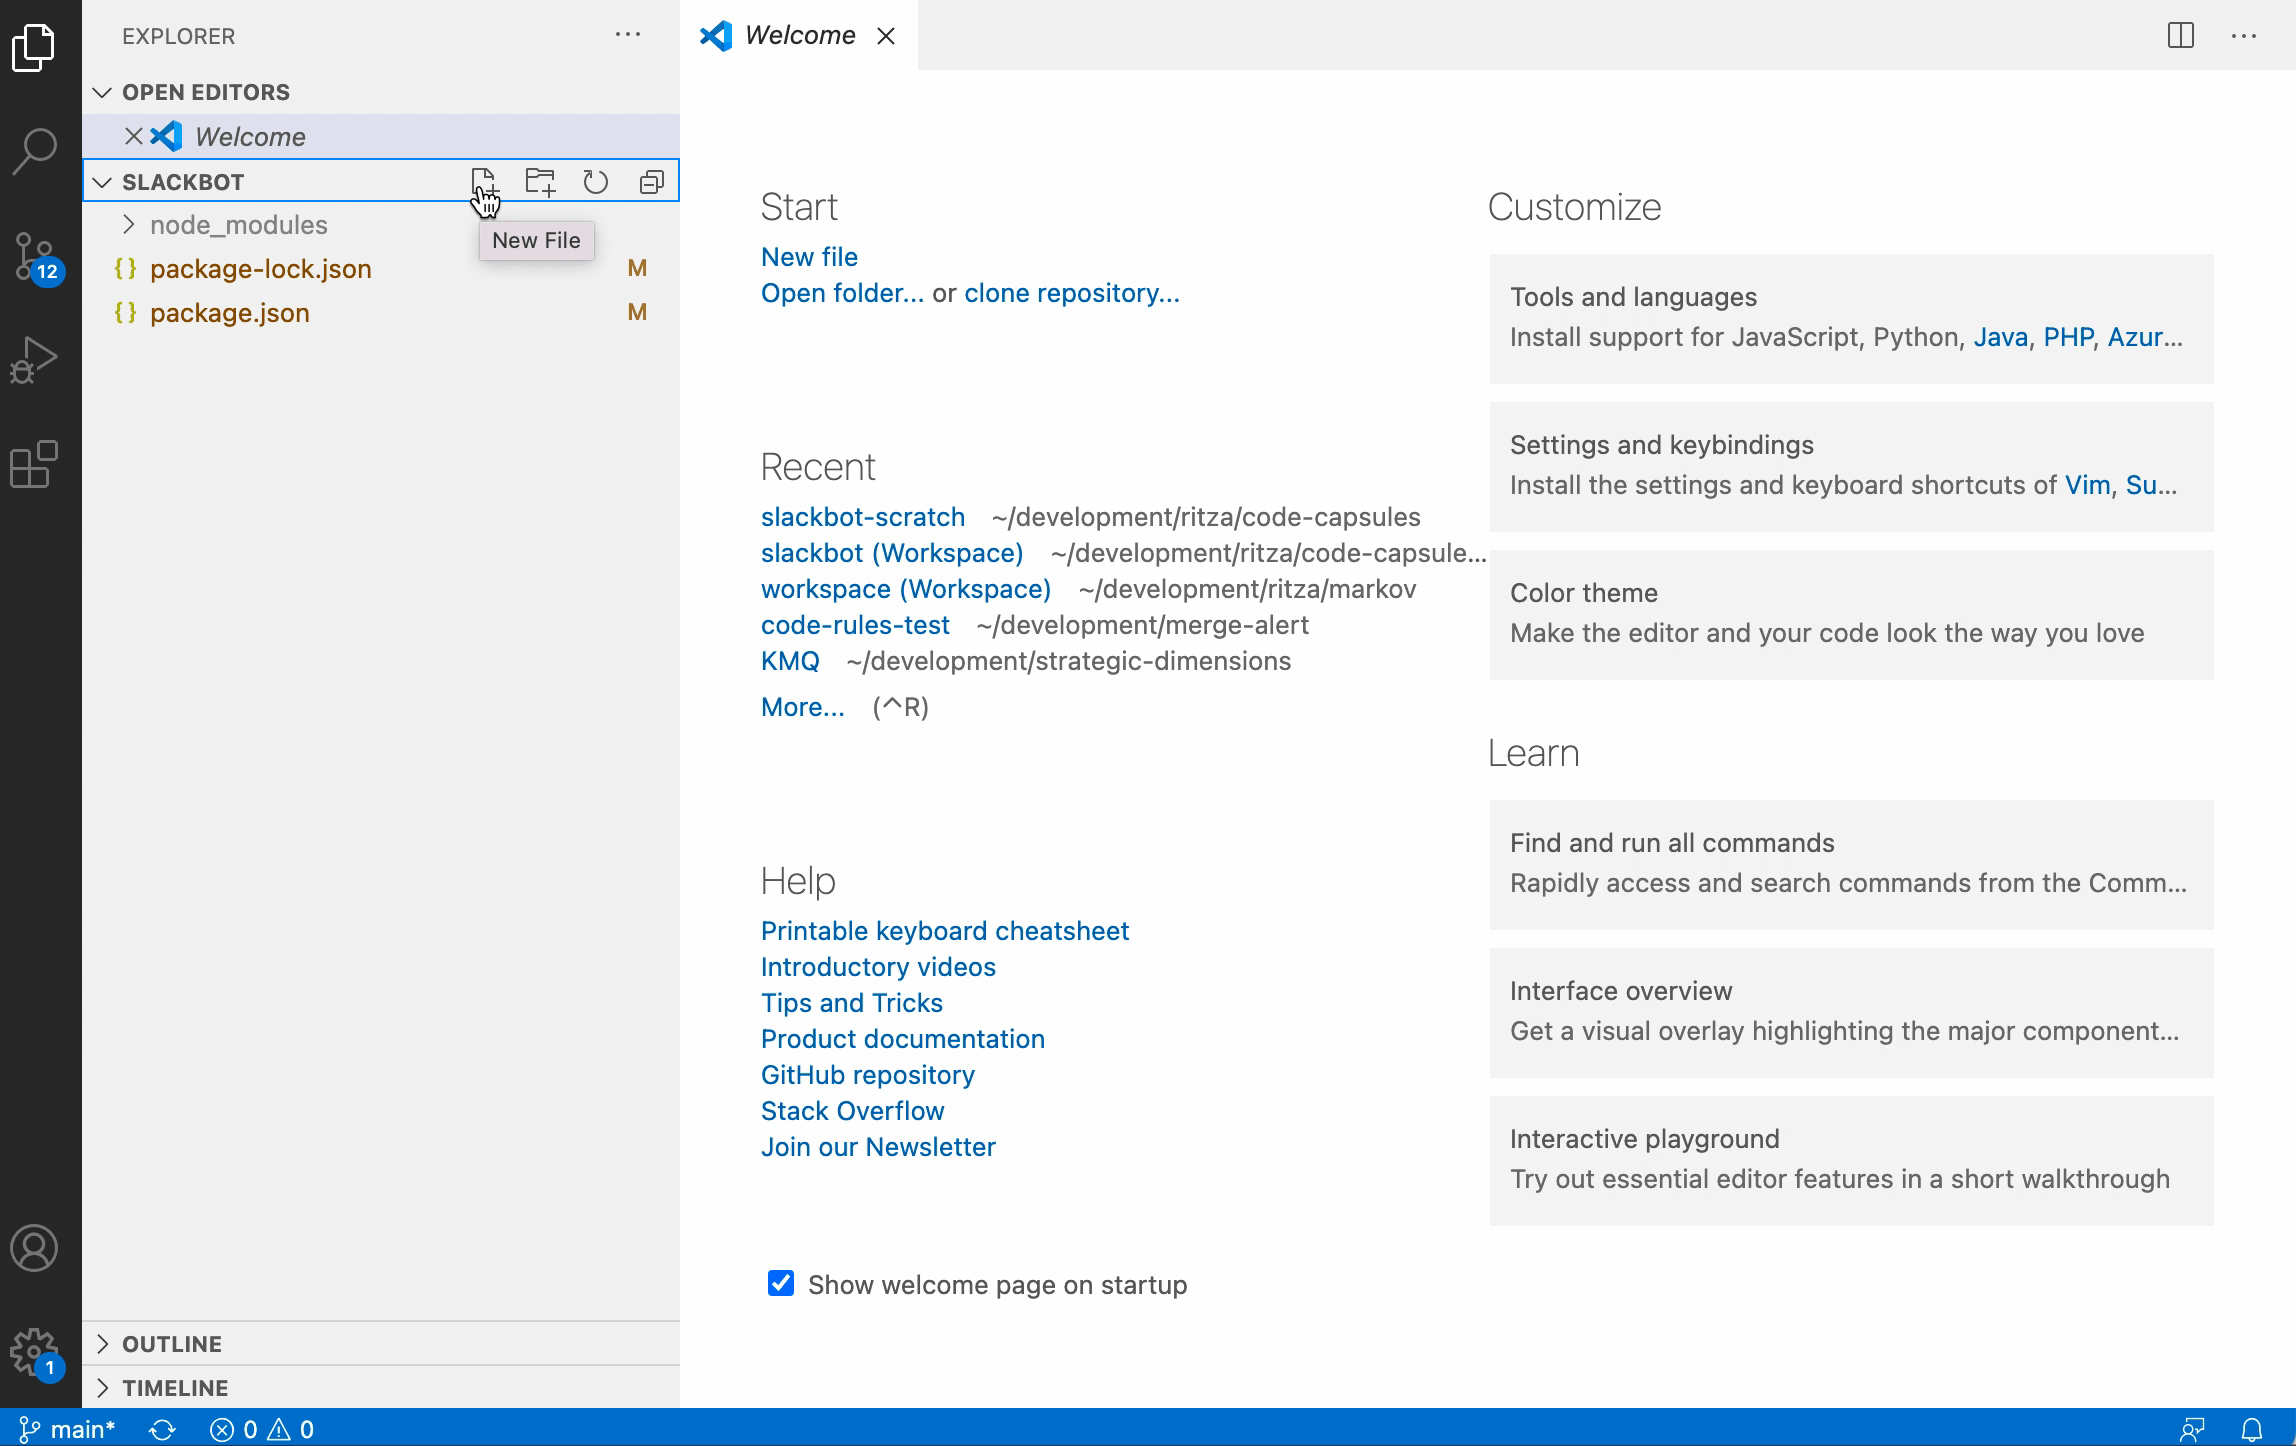The width and height of the screenshot is (2296, 1446).
Task: Open the Explorer more actions menu
Action: 628,35
